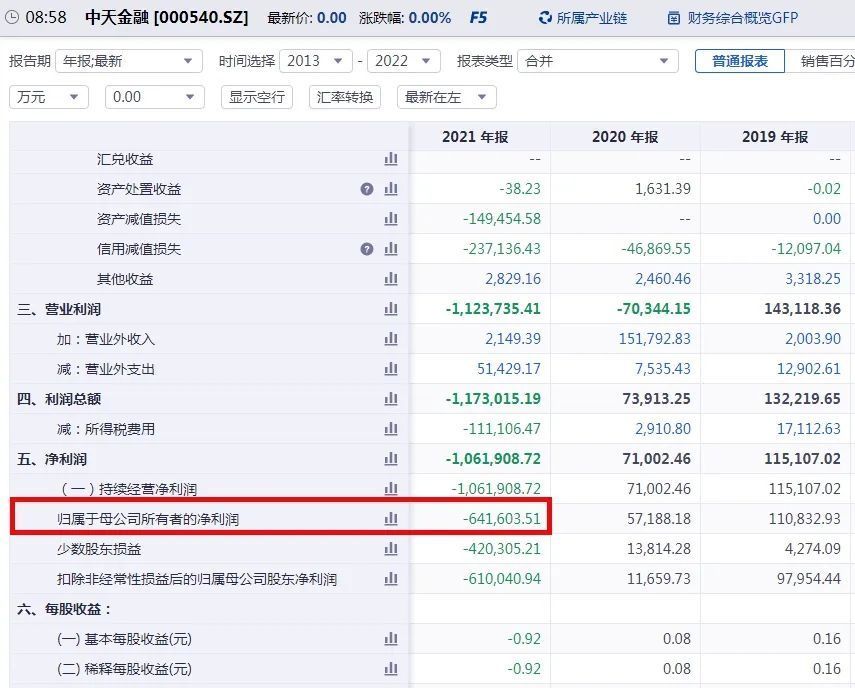Viewport: 855px width, 688px height.
Task: Expand the 最新在左 sort order dropdown
Action: pyautogui.click(x=445, y=97)
